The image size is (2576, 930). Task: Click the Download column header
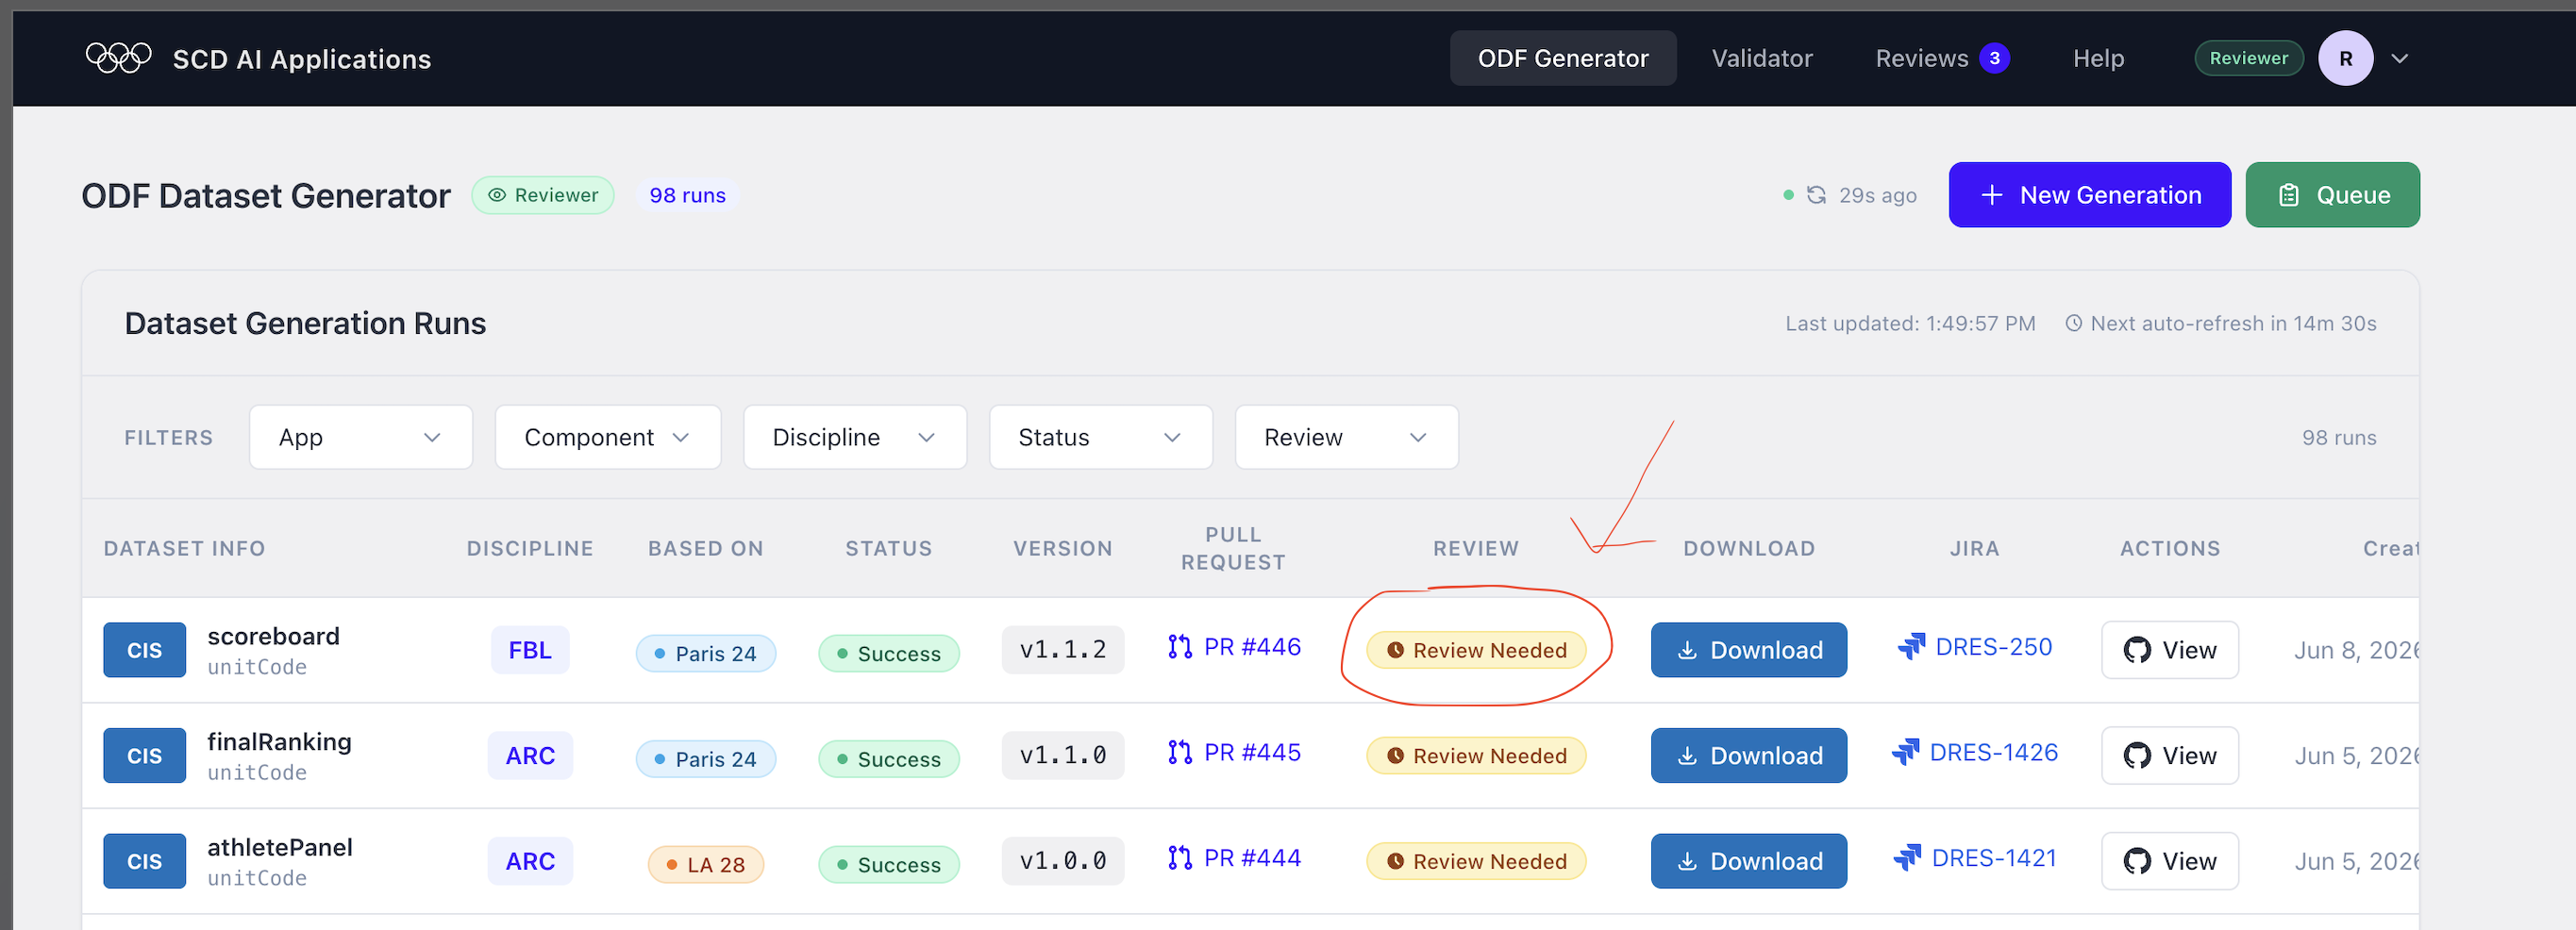pyautogui.click(x=1748, y=548)
